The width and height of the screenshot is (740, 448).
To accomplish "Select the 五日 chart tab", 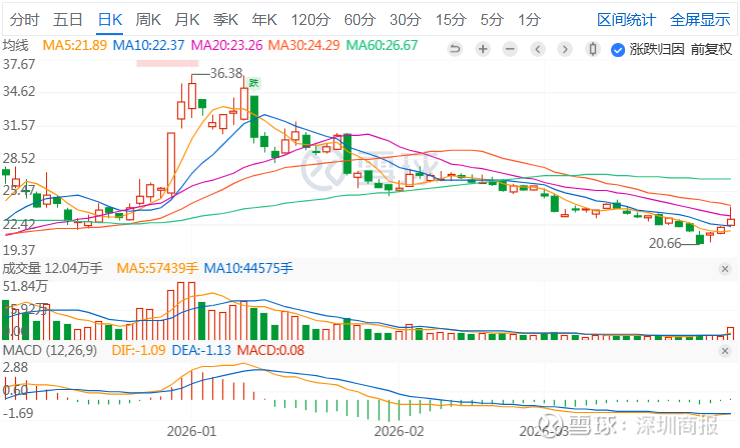I will [68, 19].
